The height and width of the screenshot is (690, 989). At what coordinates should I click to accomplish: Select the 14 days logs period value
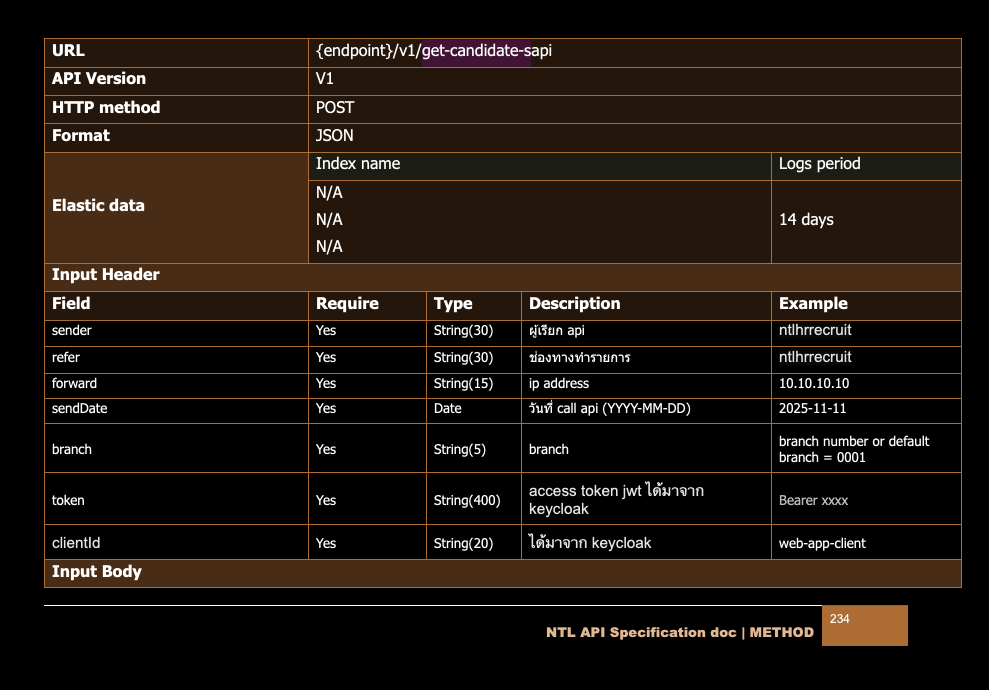806,220
